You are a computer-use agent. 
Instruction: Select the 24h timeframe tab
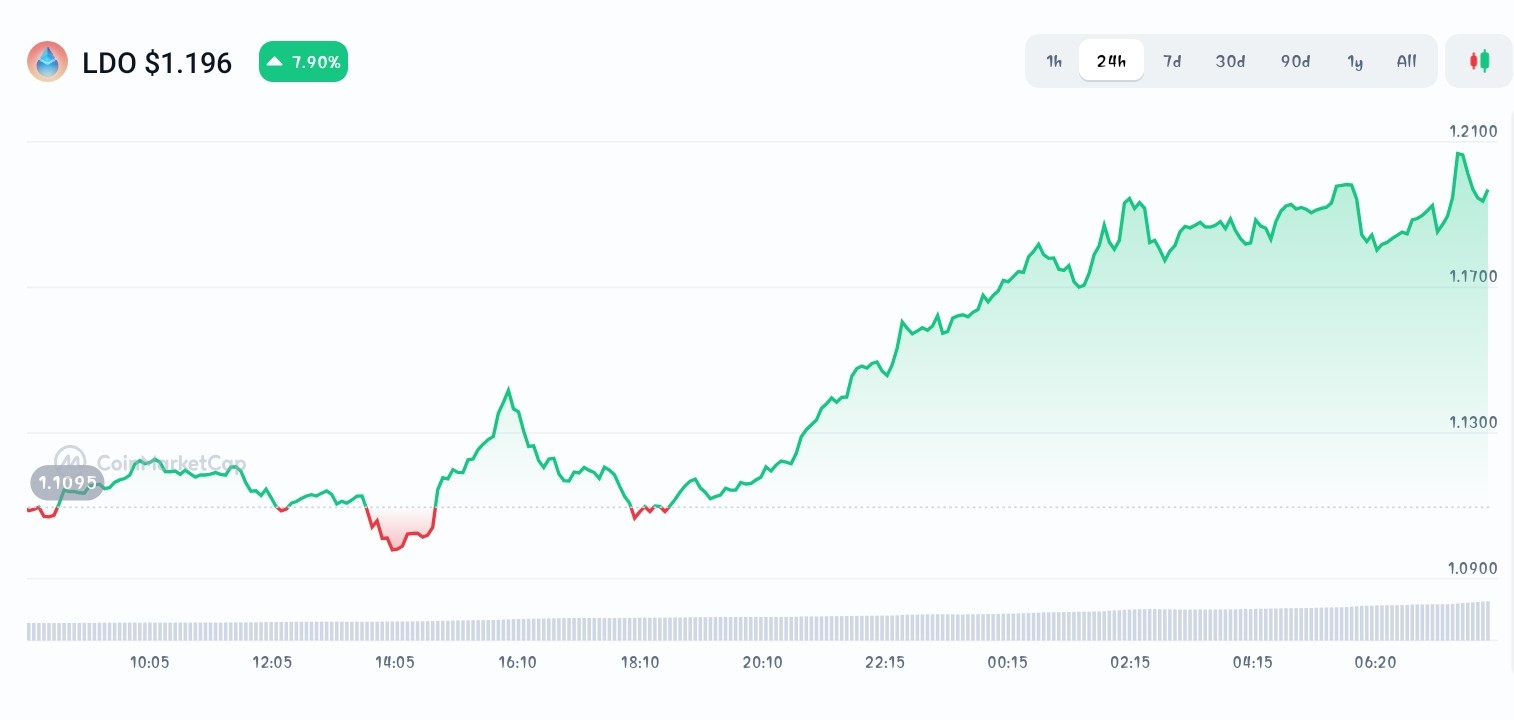1111,61
